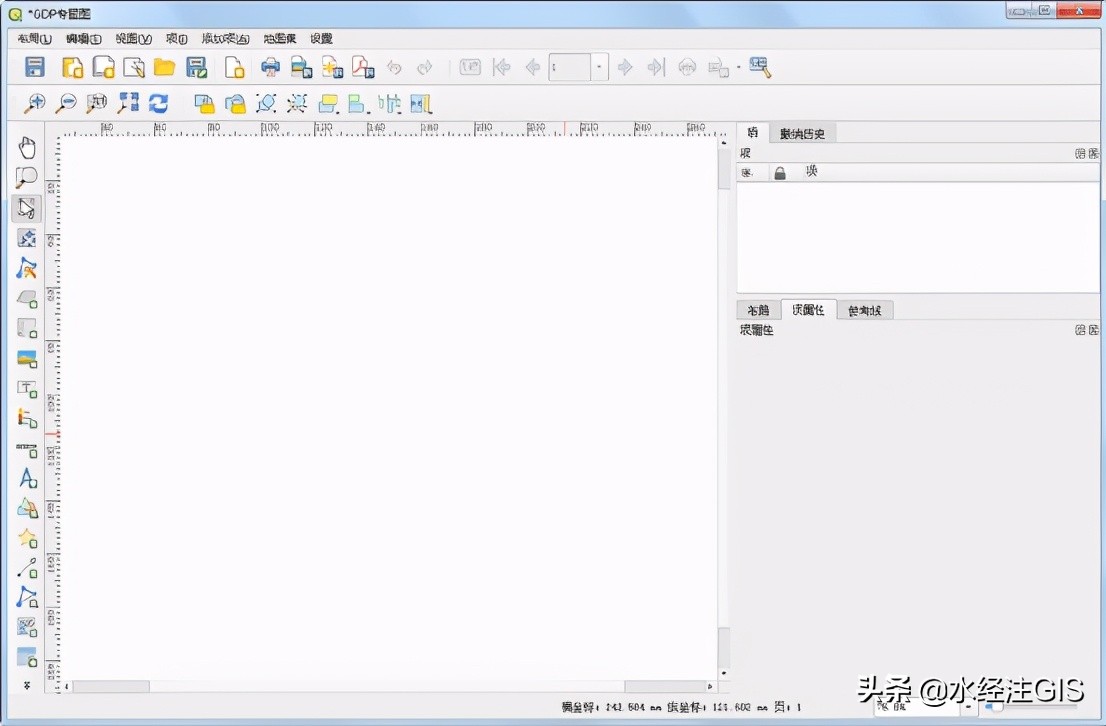Open the View (V) menu
The height and width of the screenshot is (726, 1106).
click(x=133, y=39)
